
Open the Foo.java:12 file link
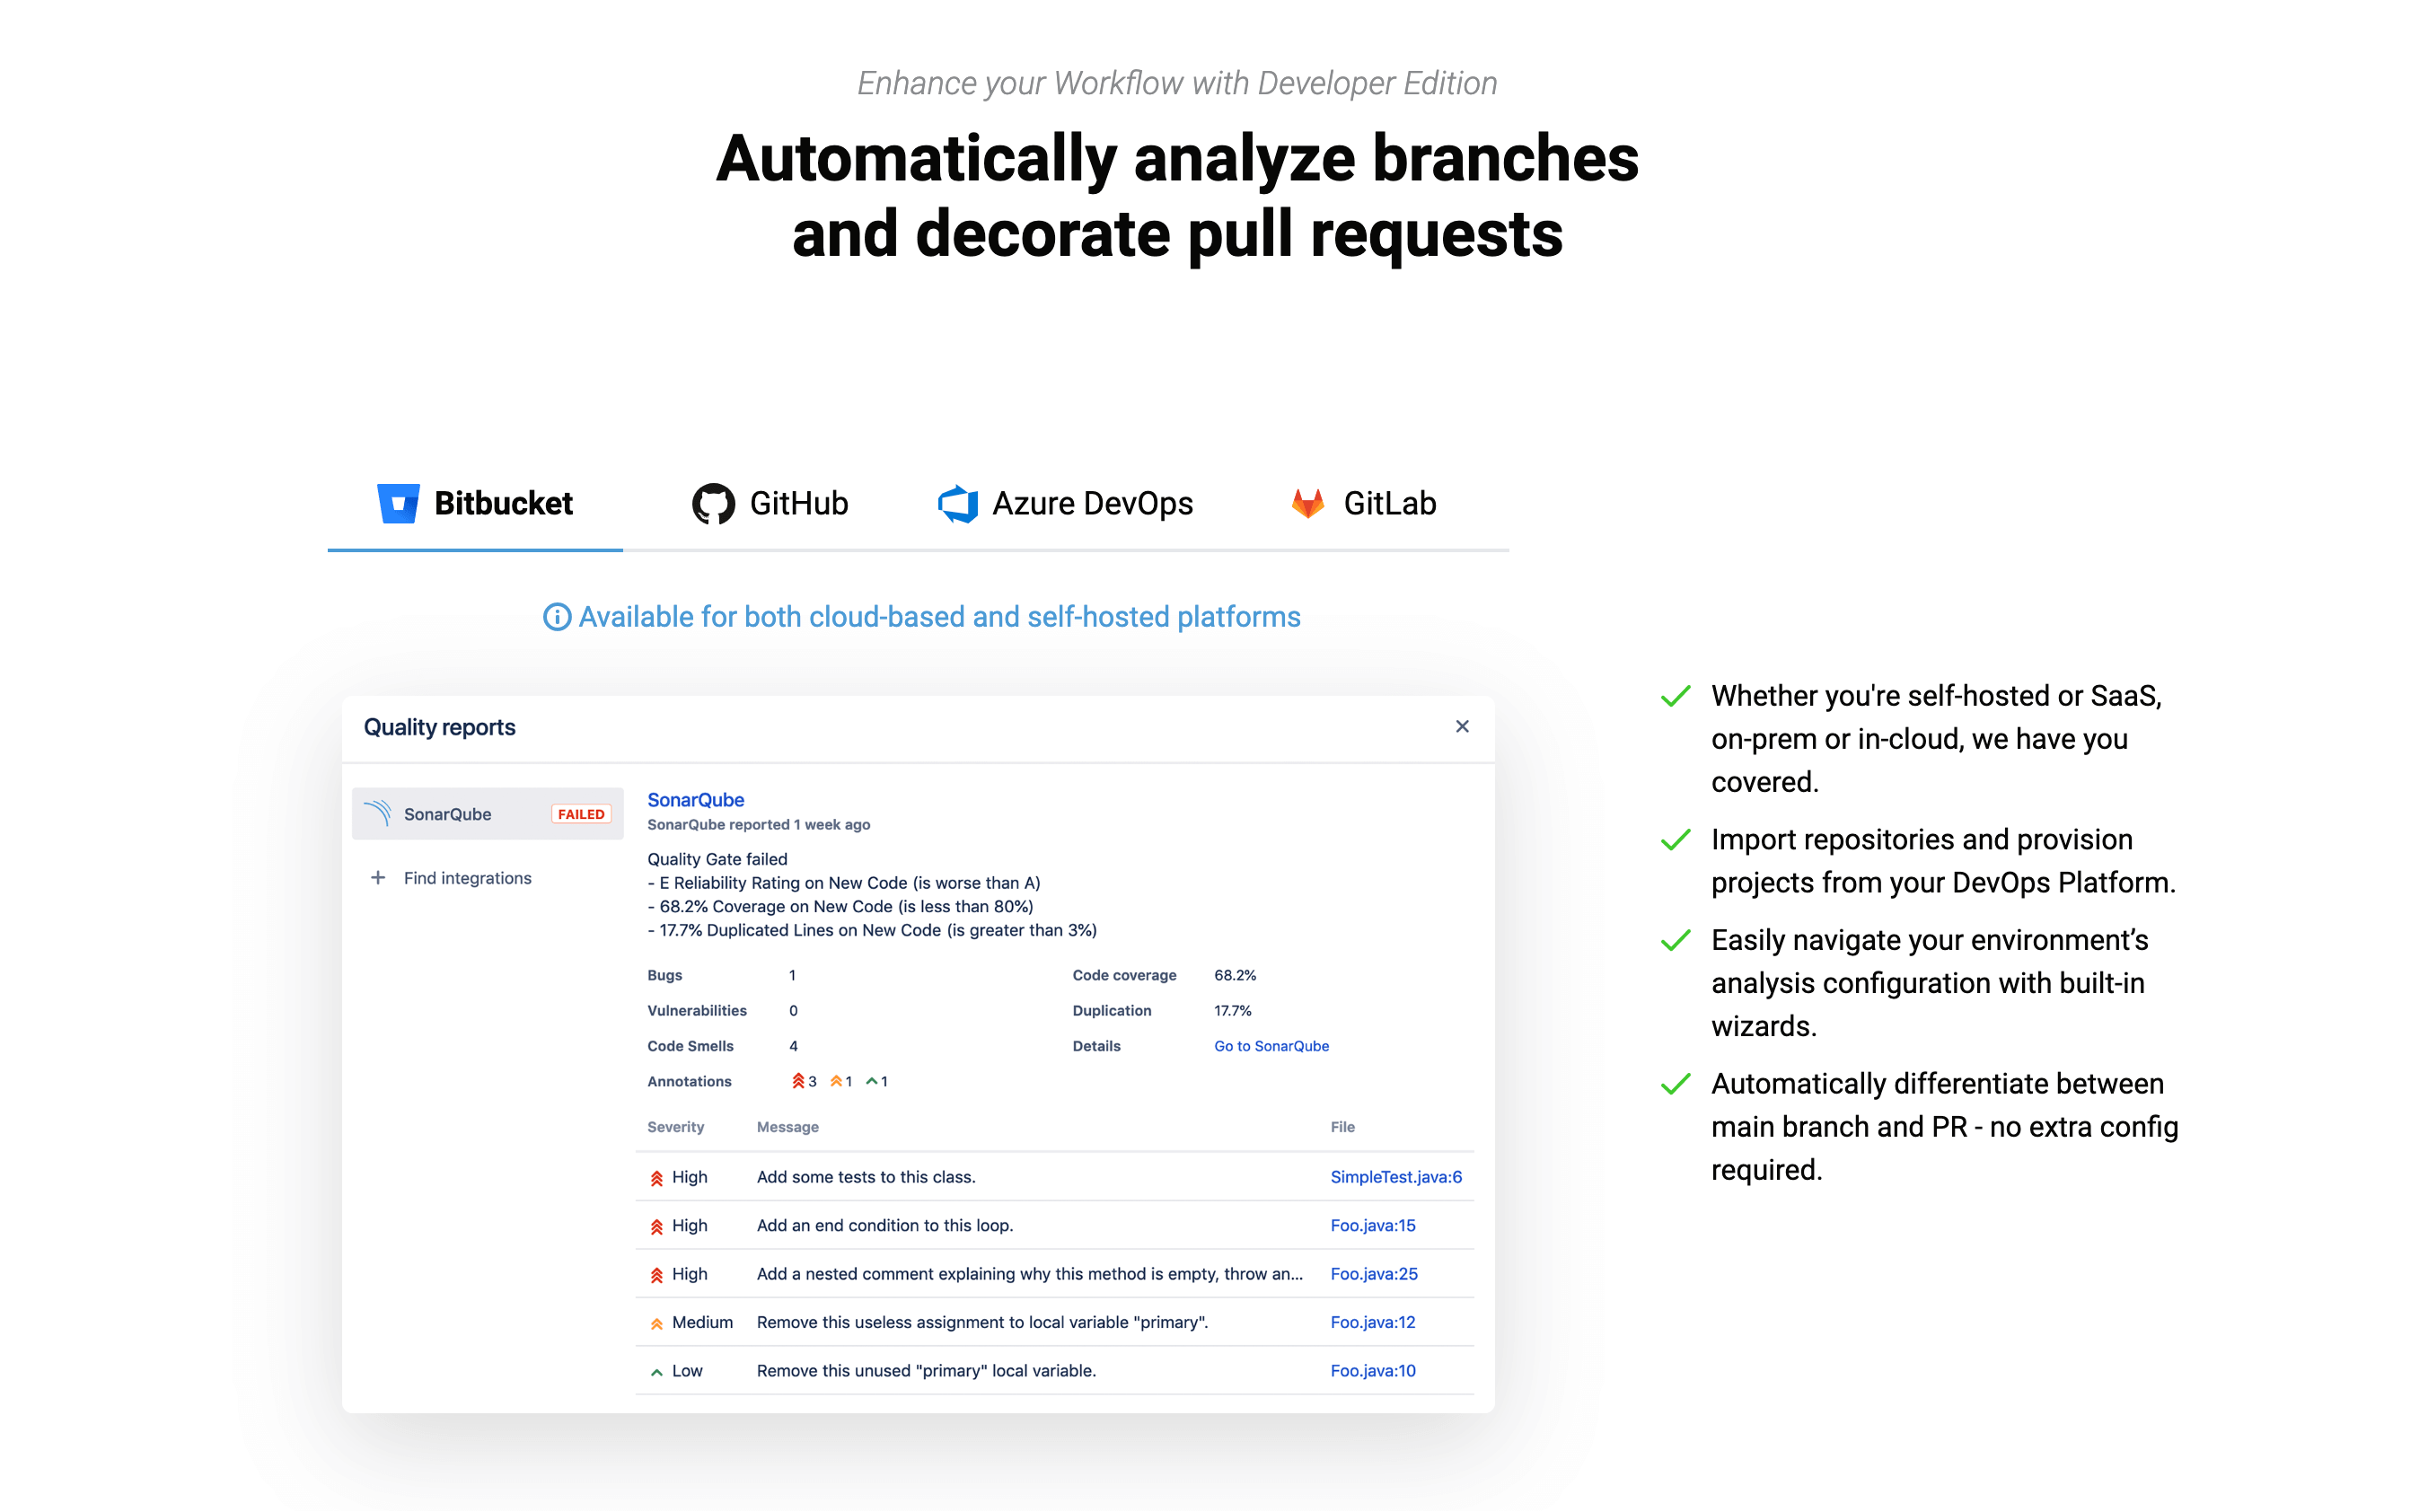[1373, 1322]
